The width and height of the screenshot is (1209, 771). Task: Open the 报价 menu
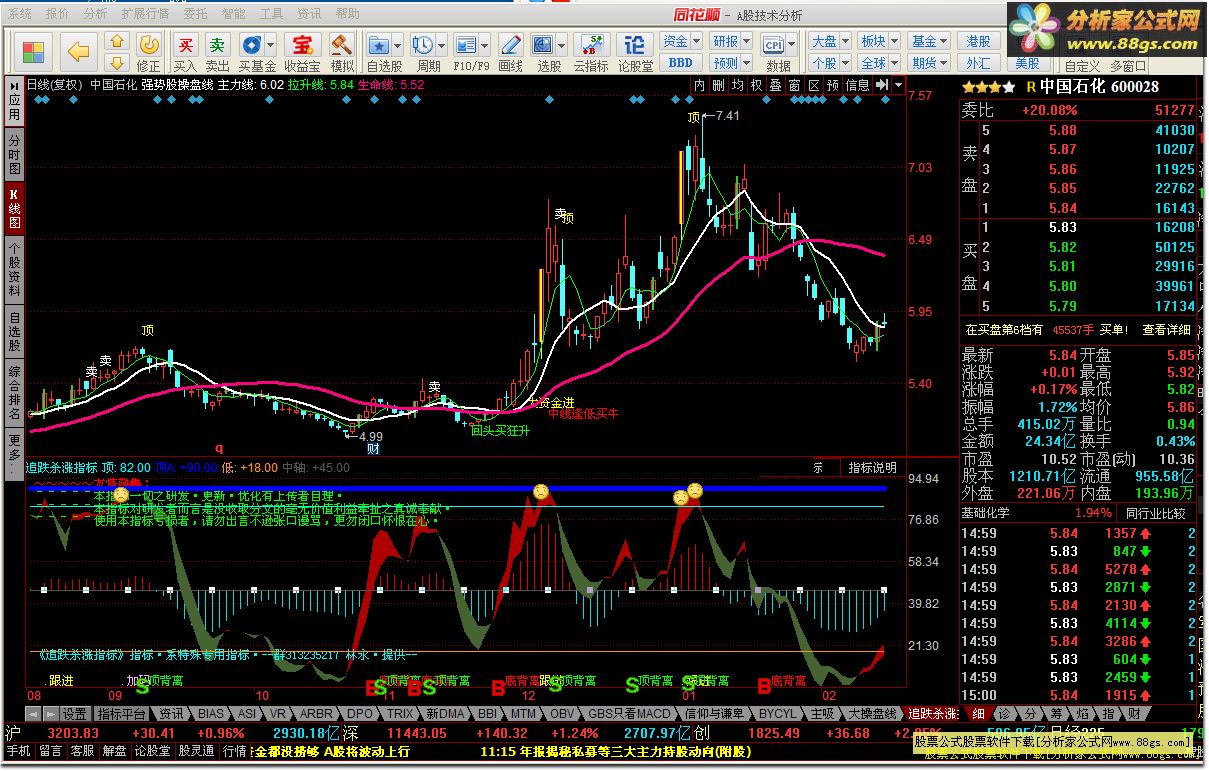58,14
